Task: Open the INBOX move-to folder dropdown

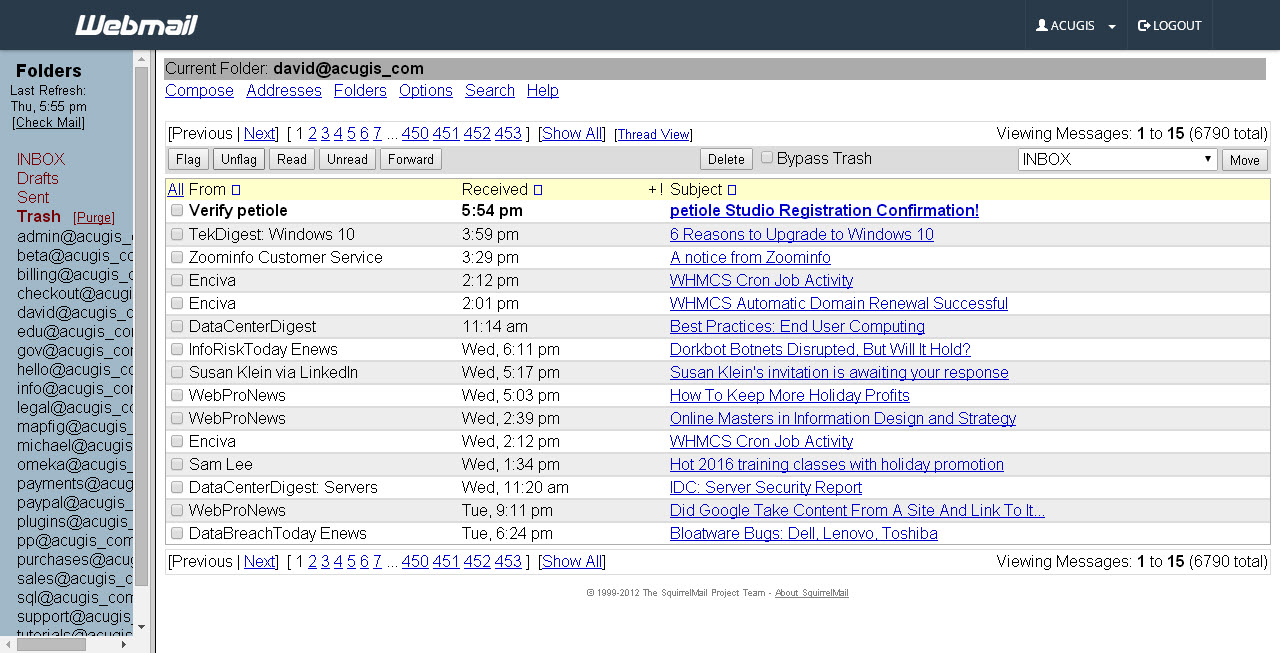Action: coord(1117,159)
